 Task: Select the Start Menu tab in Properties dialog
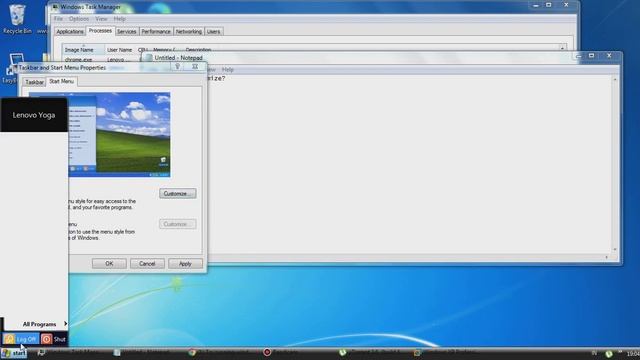tap(62, 81)
